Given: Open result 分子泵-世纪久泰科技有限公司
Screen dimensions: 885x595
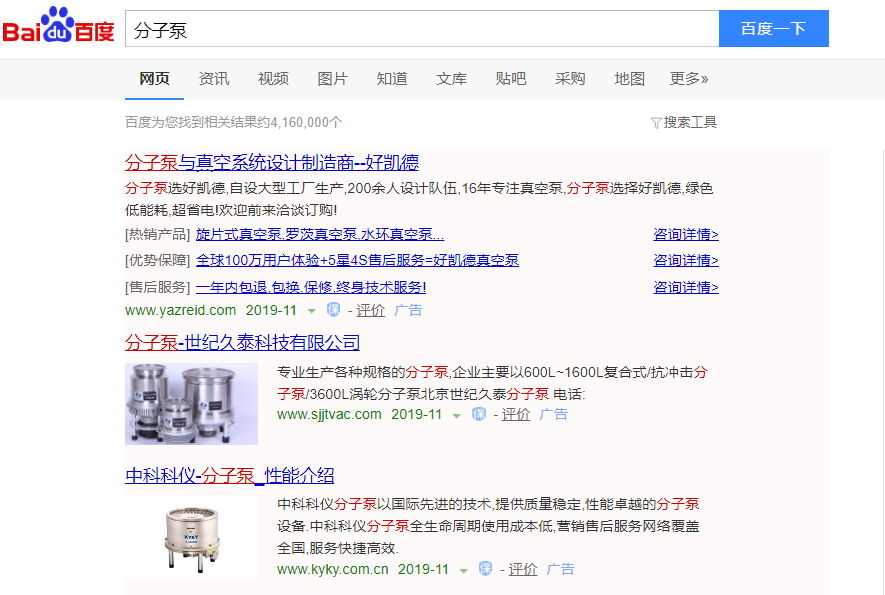Looking at the screenshot, I should [242, 343].
